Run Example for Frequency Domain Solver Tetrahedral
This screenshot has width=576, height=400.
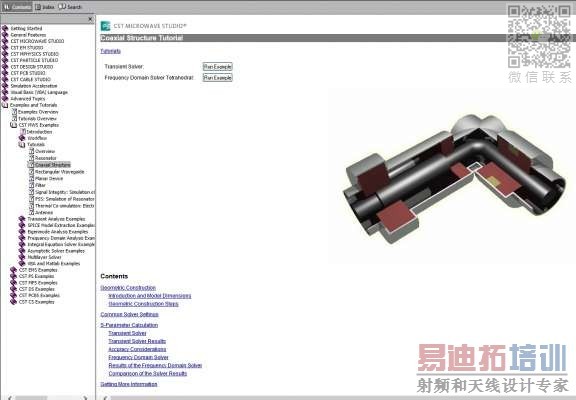pyautogui.click(x=217, y=78)
